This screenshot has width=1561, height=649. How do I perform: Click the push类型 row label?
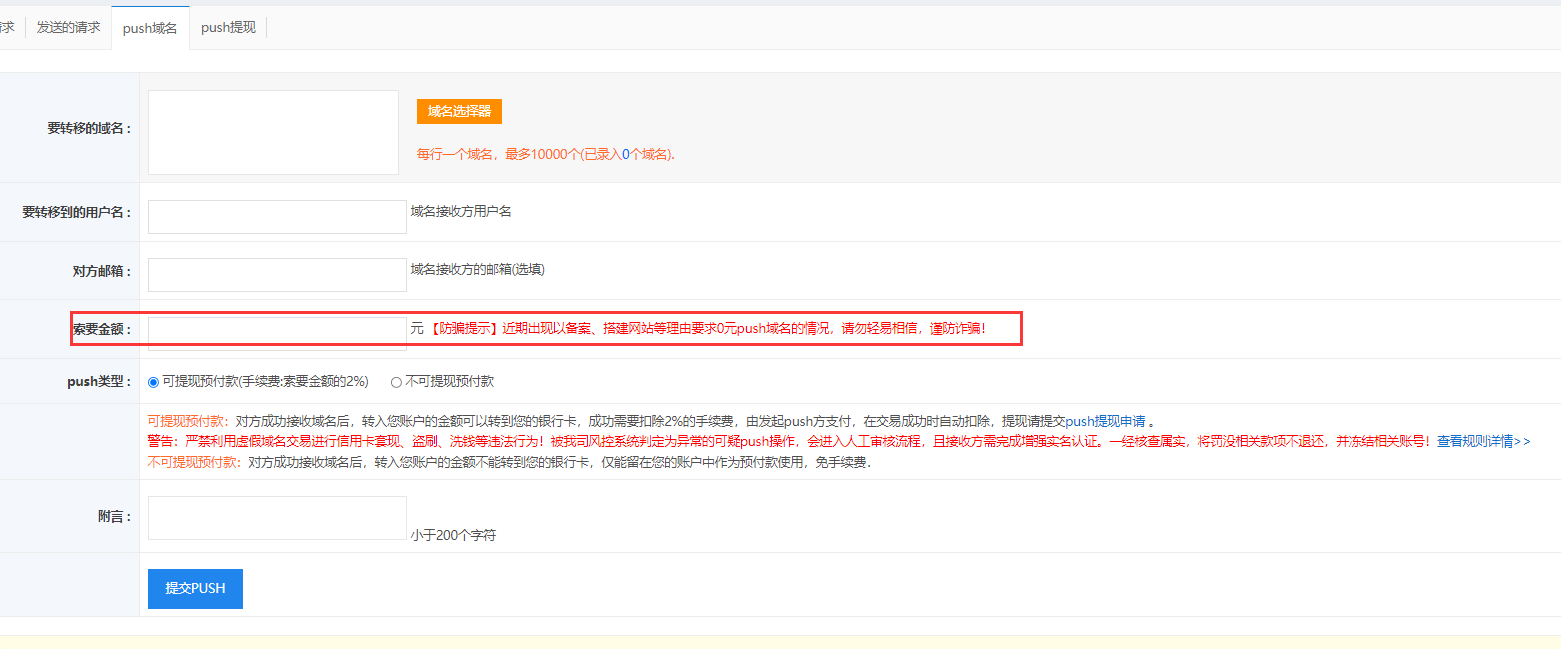point(99,382)
